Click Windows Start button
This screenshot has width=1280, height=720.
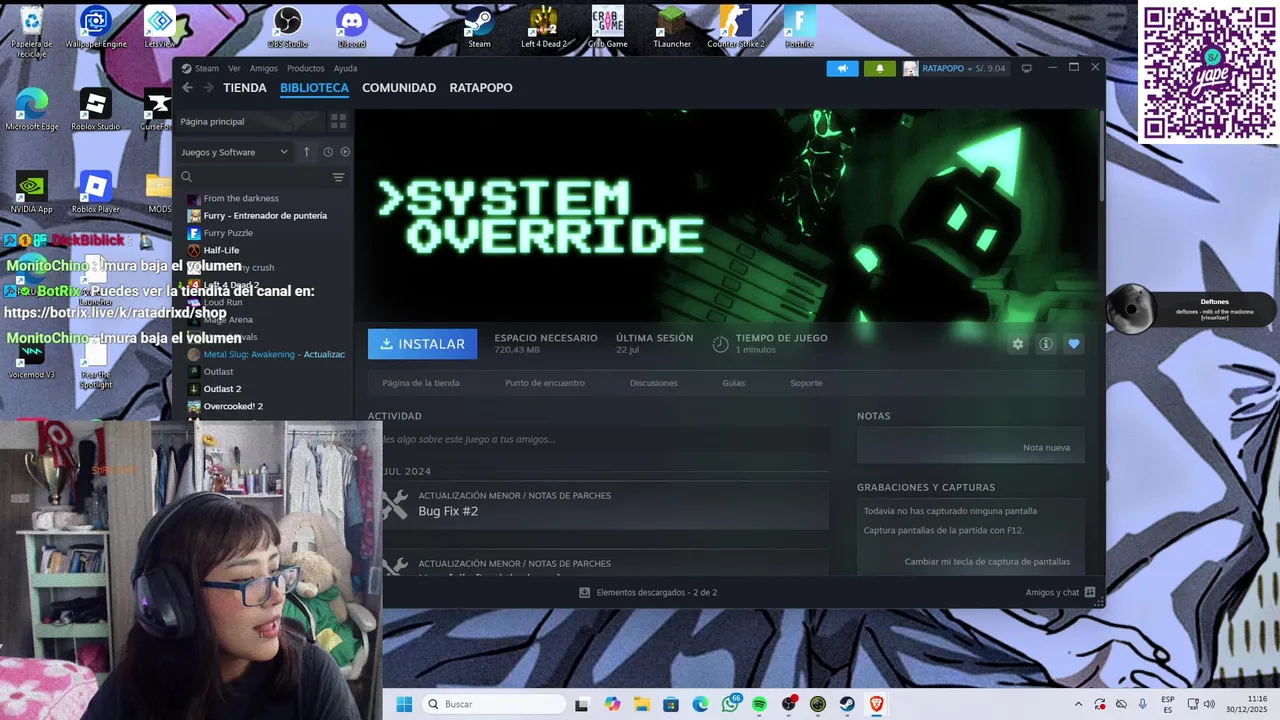(404, 704)
